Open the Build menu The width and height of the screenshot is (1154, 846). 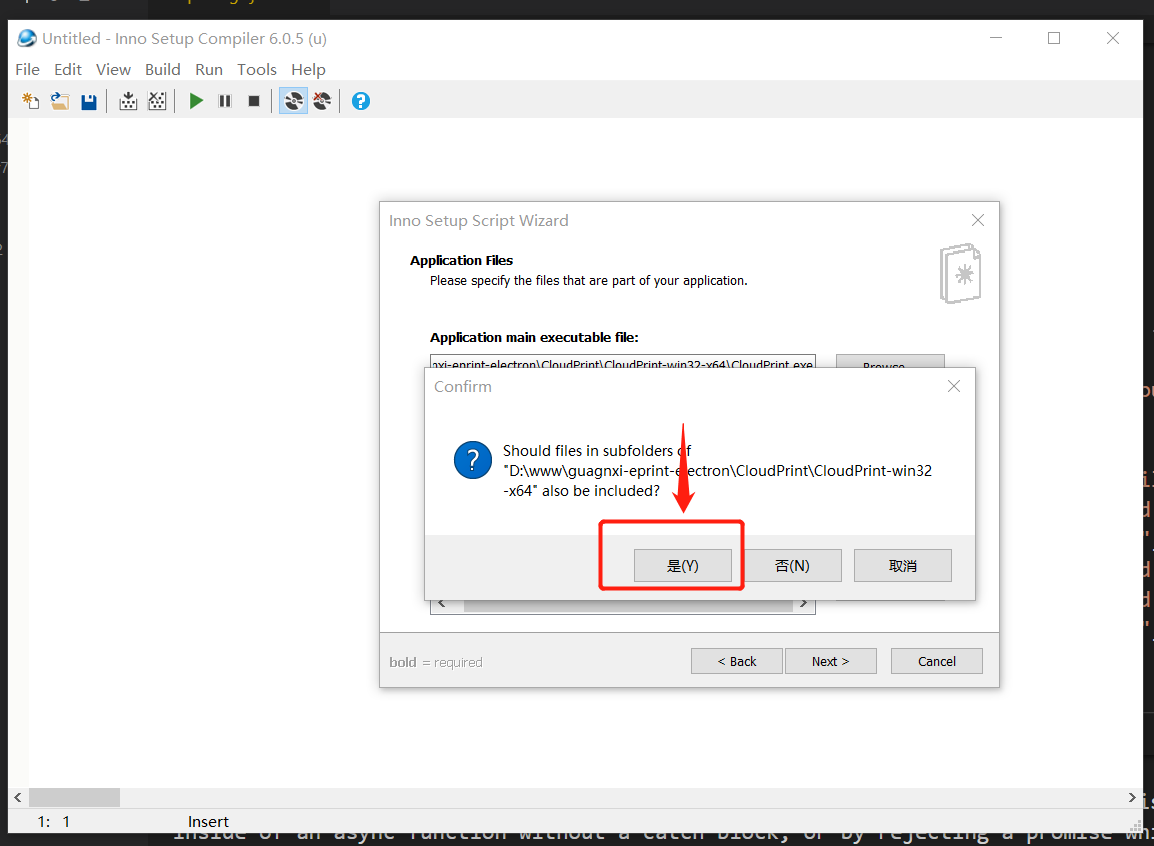click(163, 69)
